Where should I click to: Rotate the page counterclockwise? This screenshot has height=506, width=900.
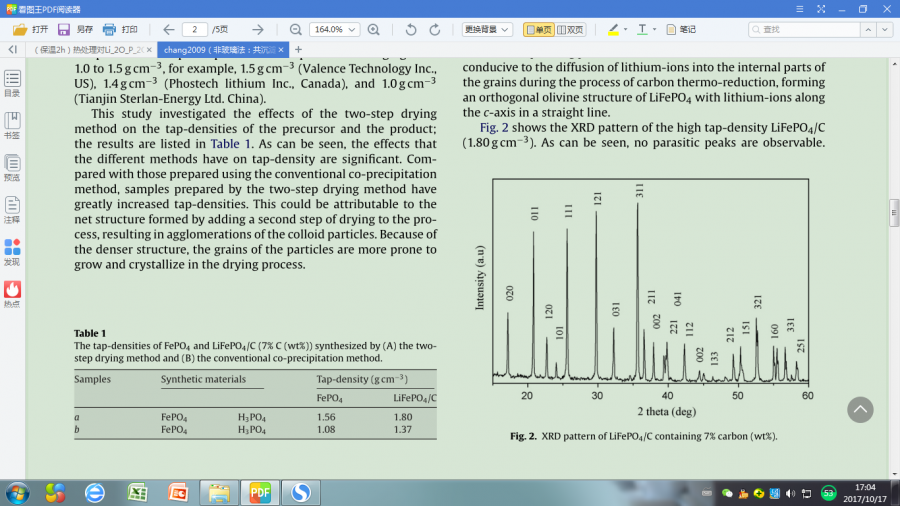point(411,30)
